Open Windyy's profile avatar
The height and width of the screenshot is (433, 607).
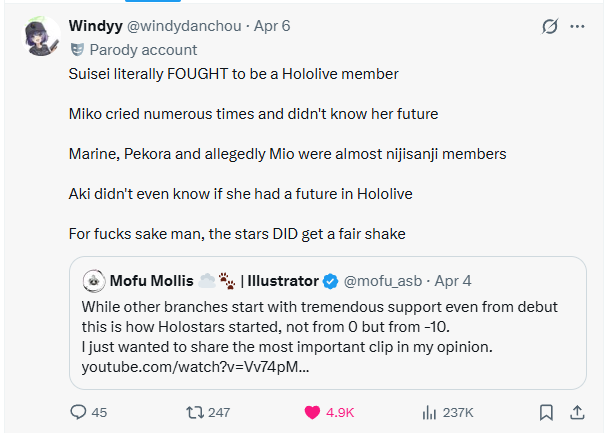tap(41, 37)
